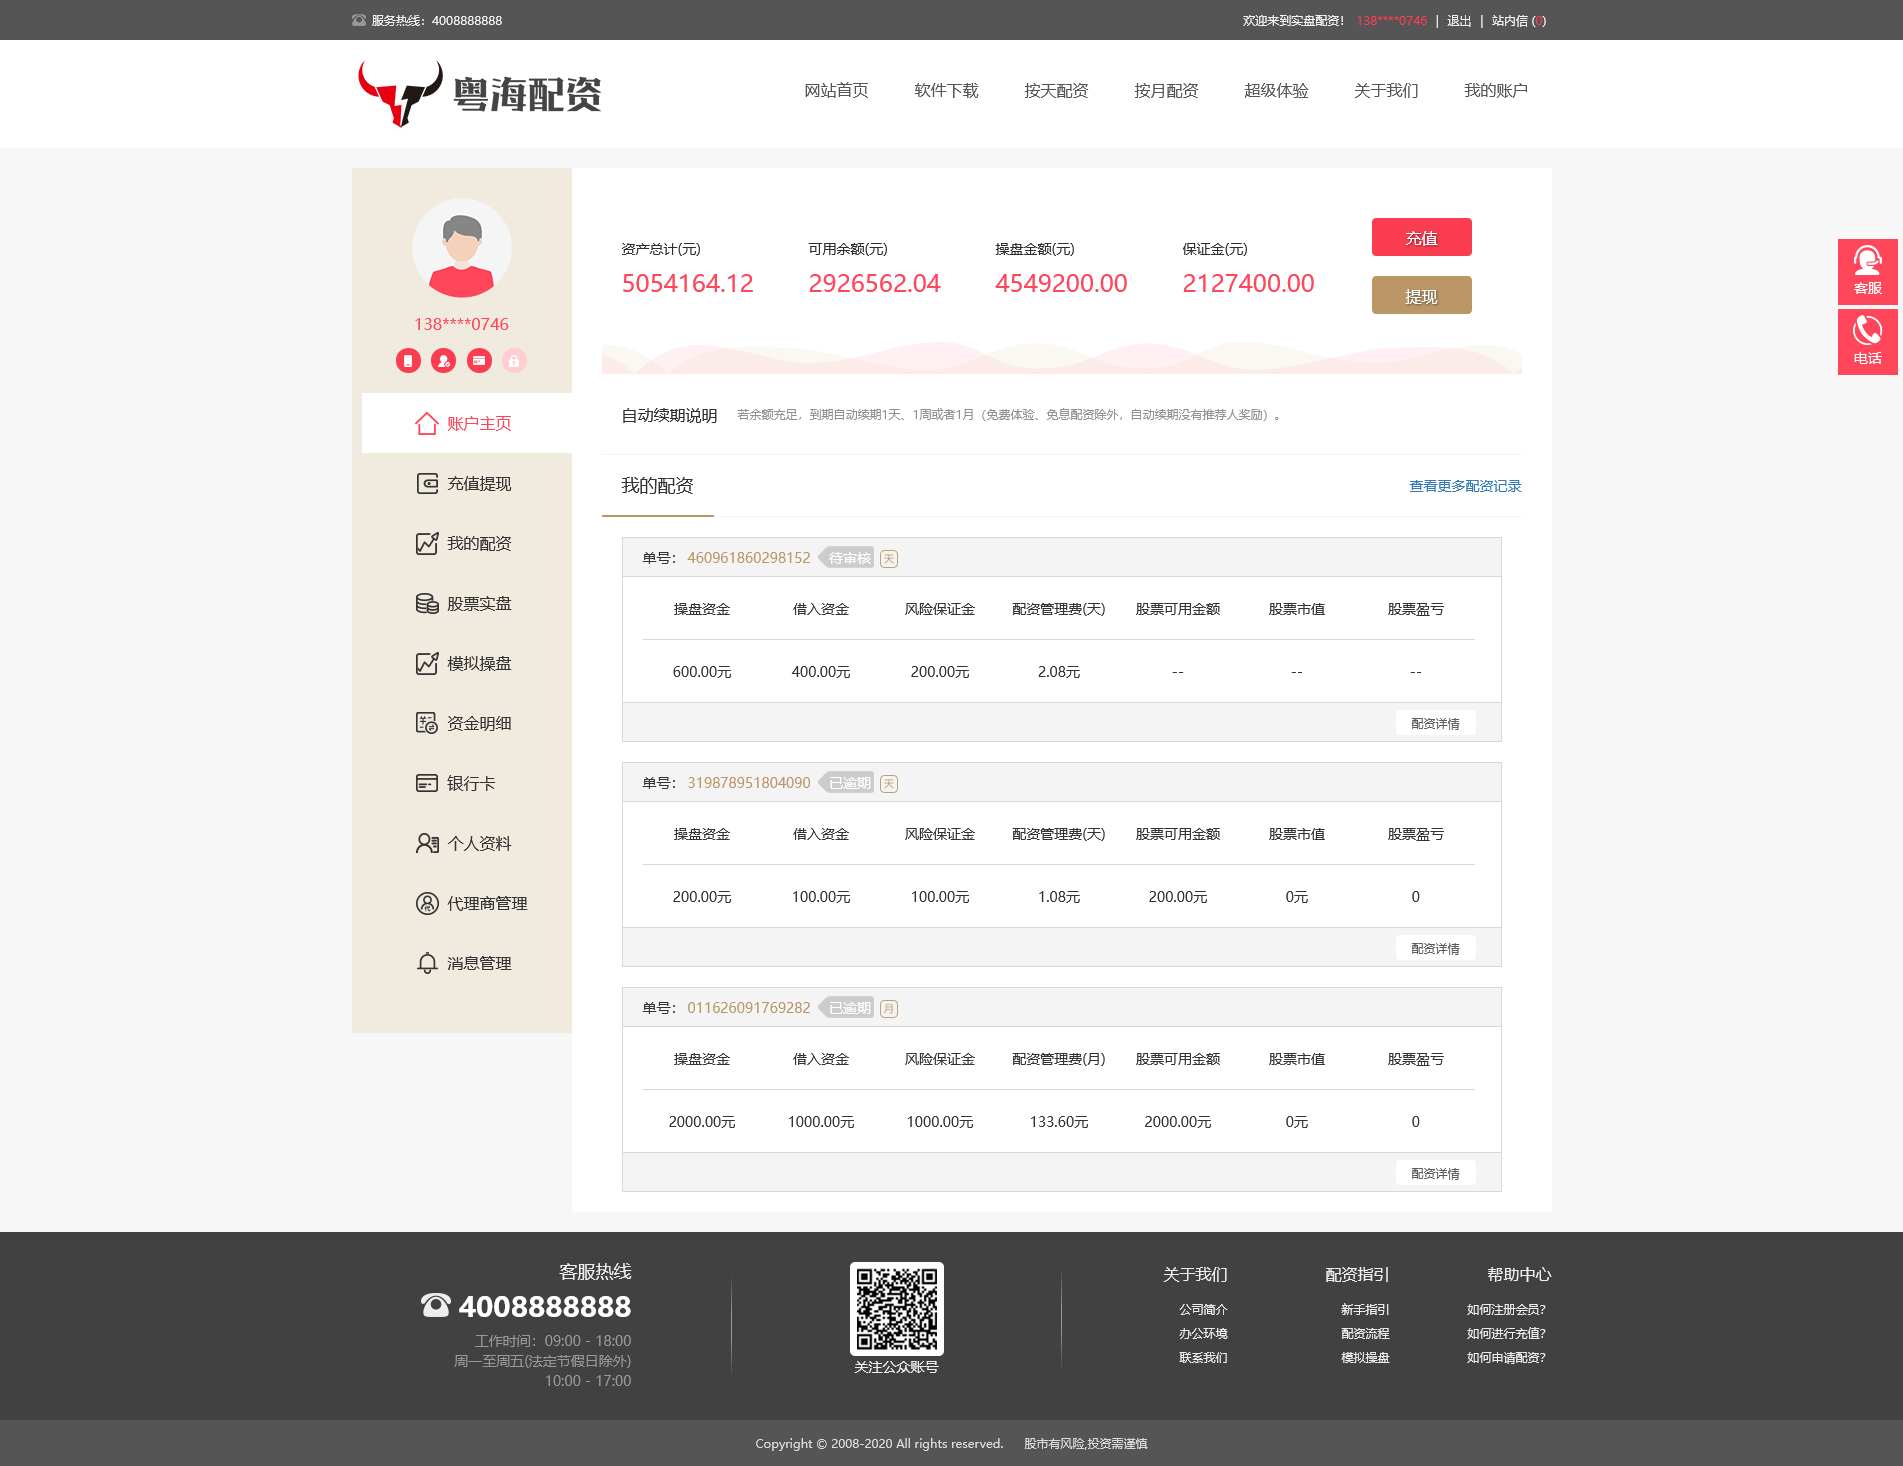Click the phone verification badge icon

click(408, 361)
